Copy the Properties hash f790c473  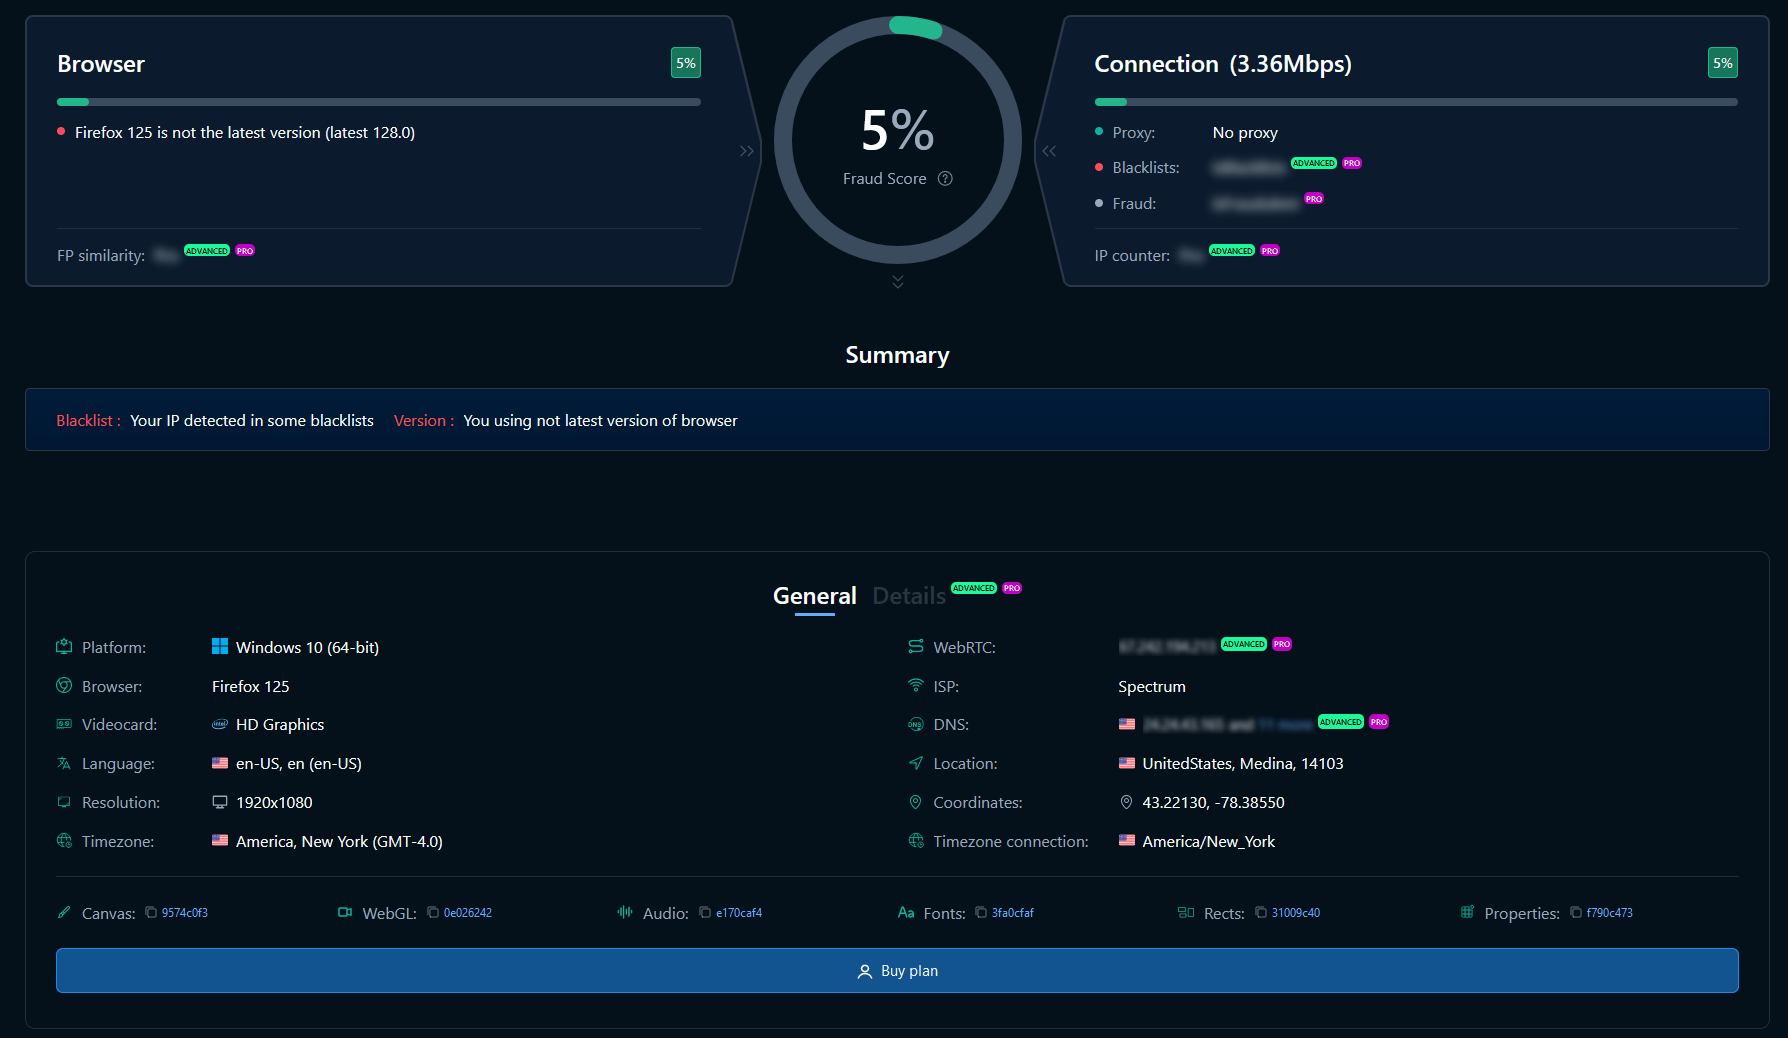[x=1576, y=912]
